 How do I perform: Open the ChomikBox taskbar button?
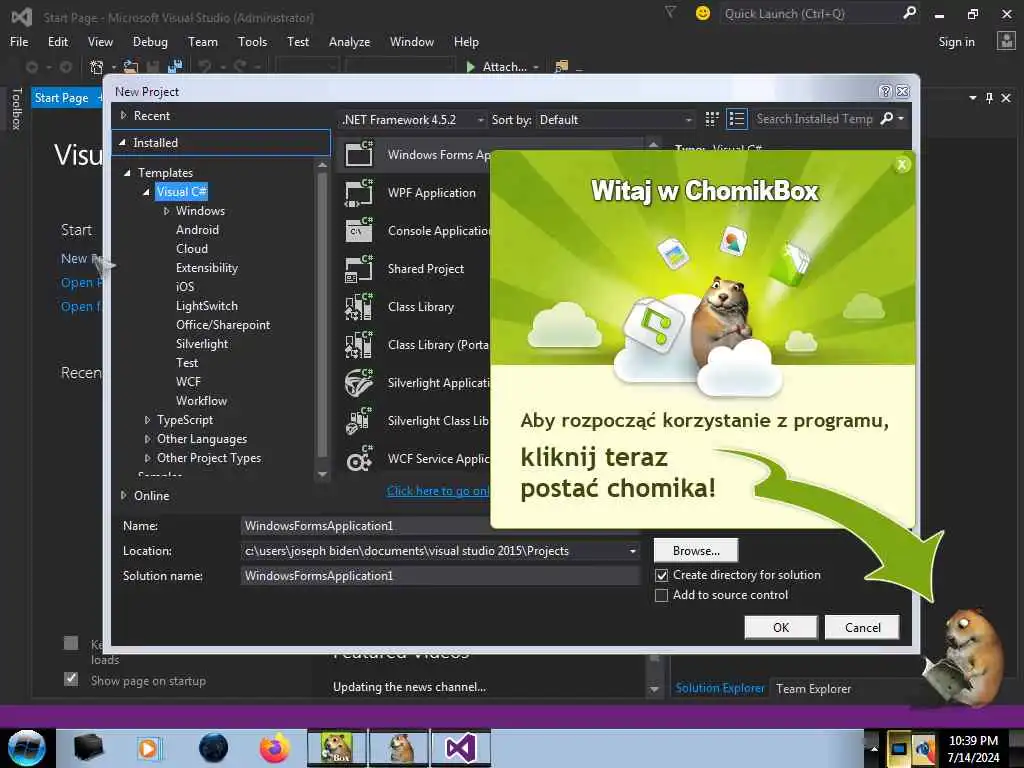pyautogui.click(x=336, y=748)
